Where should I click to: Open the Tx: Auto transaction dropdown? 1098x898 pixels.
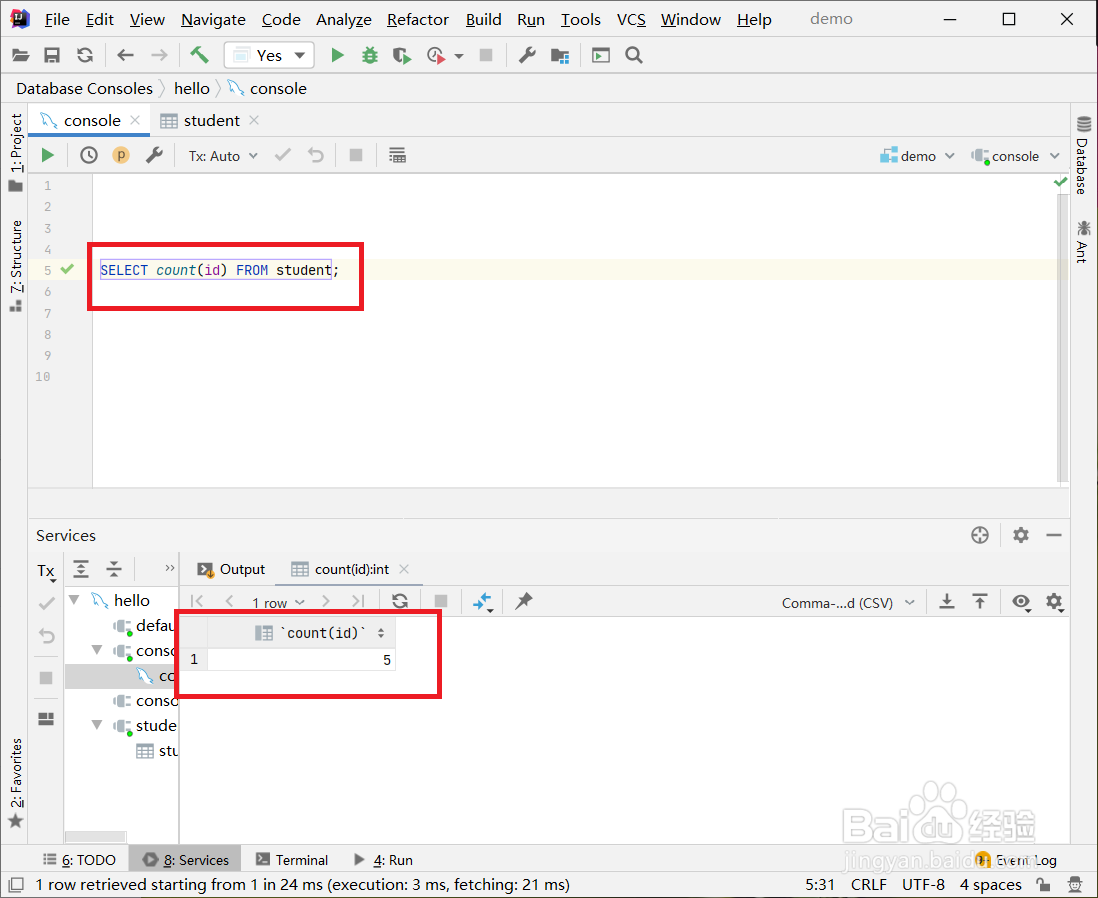point(222,155)
